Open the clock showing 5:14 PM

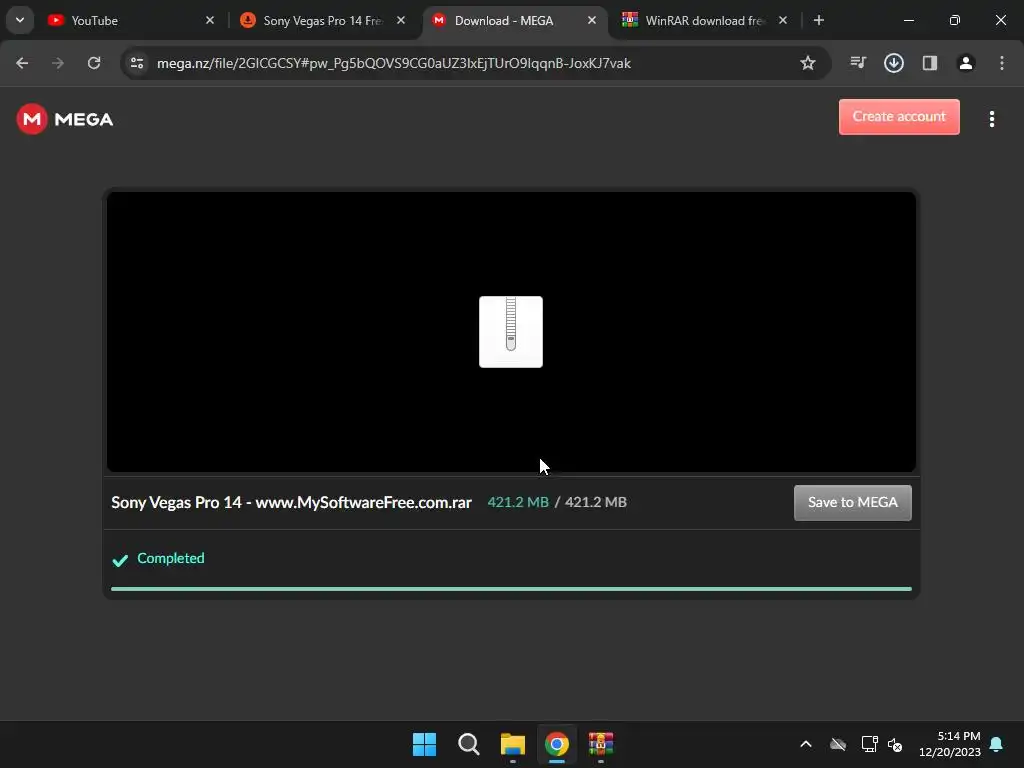(x=950, y=744)
